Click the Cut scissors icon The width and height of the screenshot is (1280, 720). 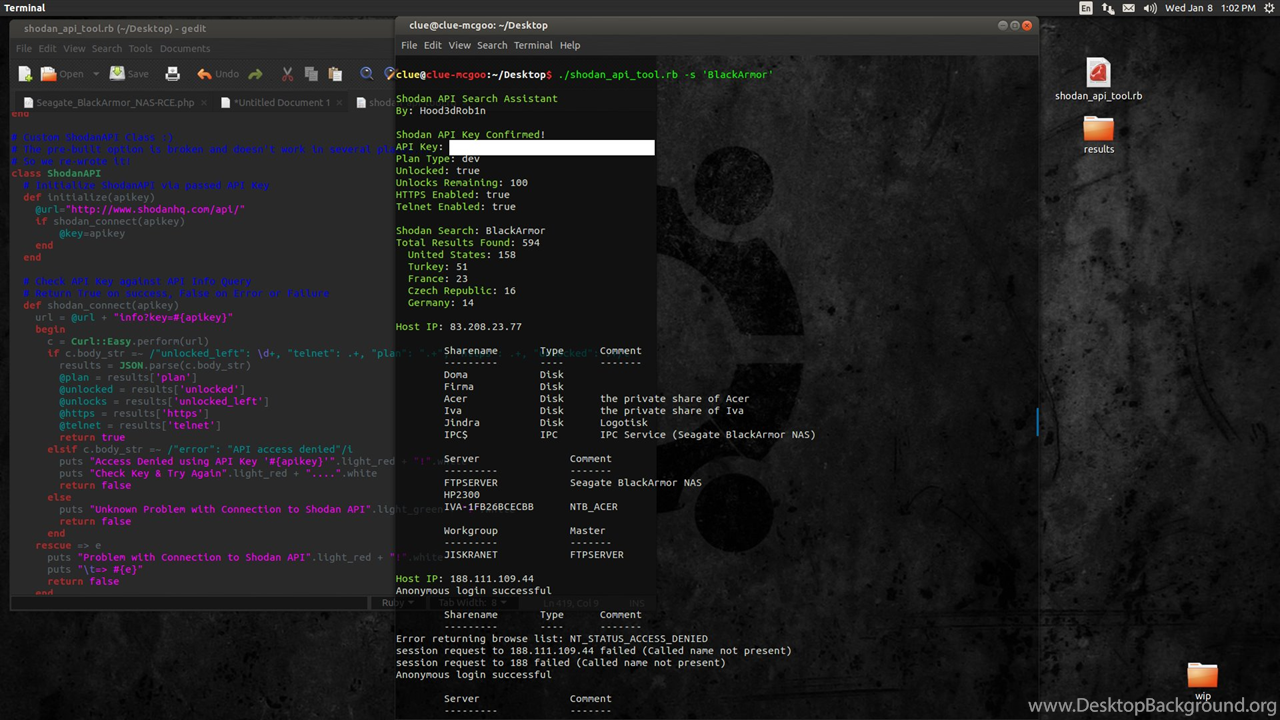coord(287,74)
